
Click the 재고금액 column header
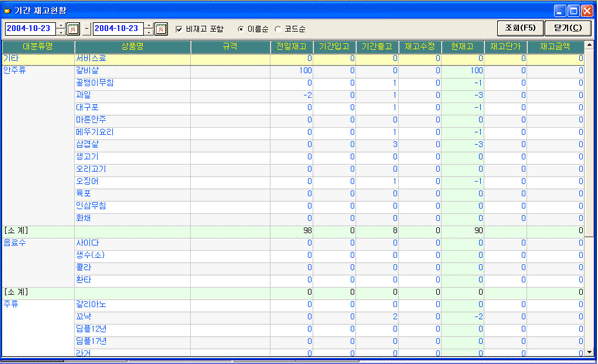[x=555, y=47]
